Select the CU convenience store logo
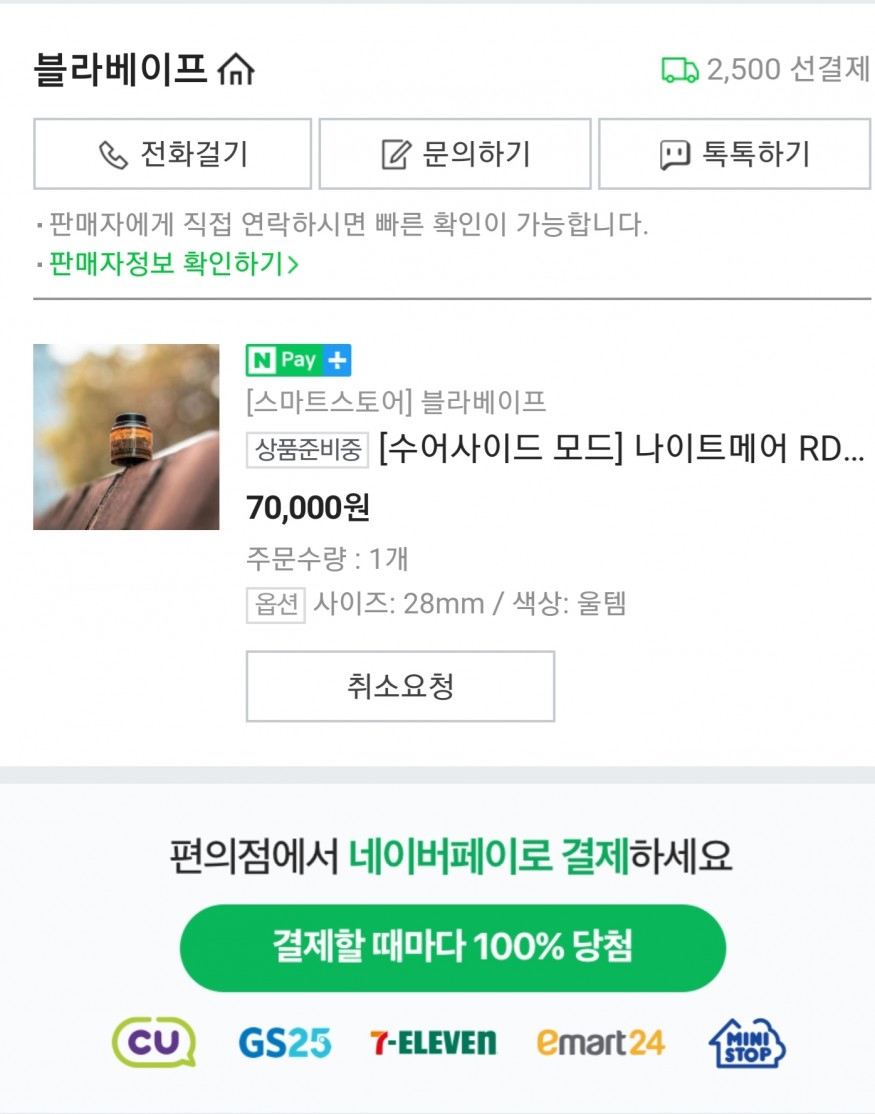 [154, 1042]
